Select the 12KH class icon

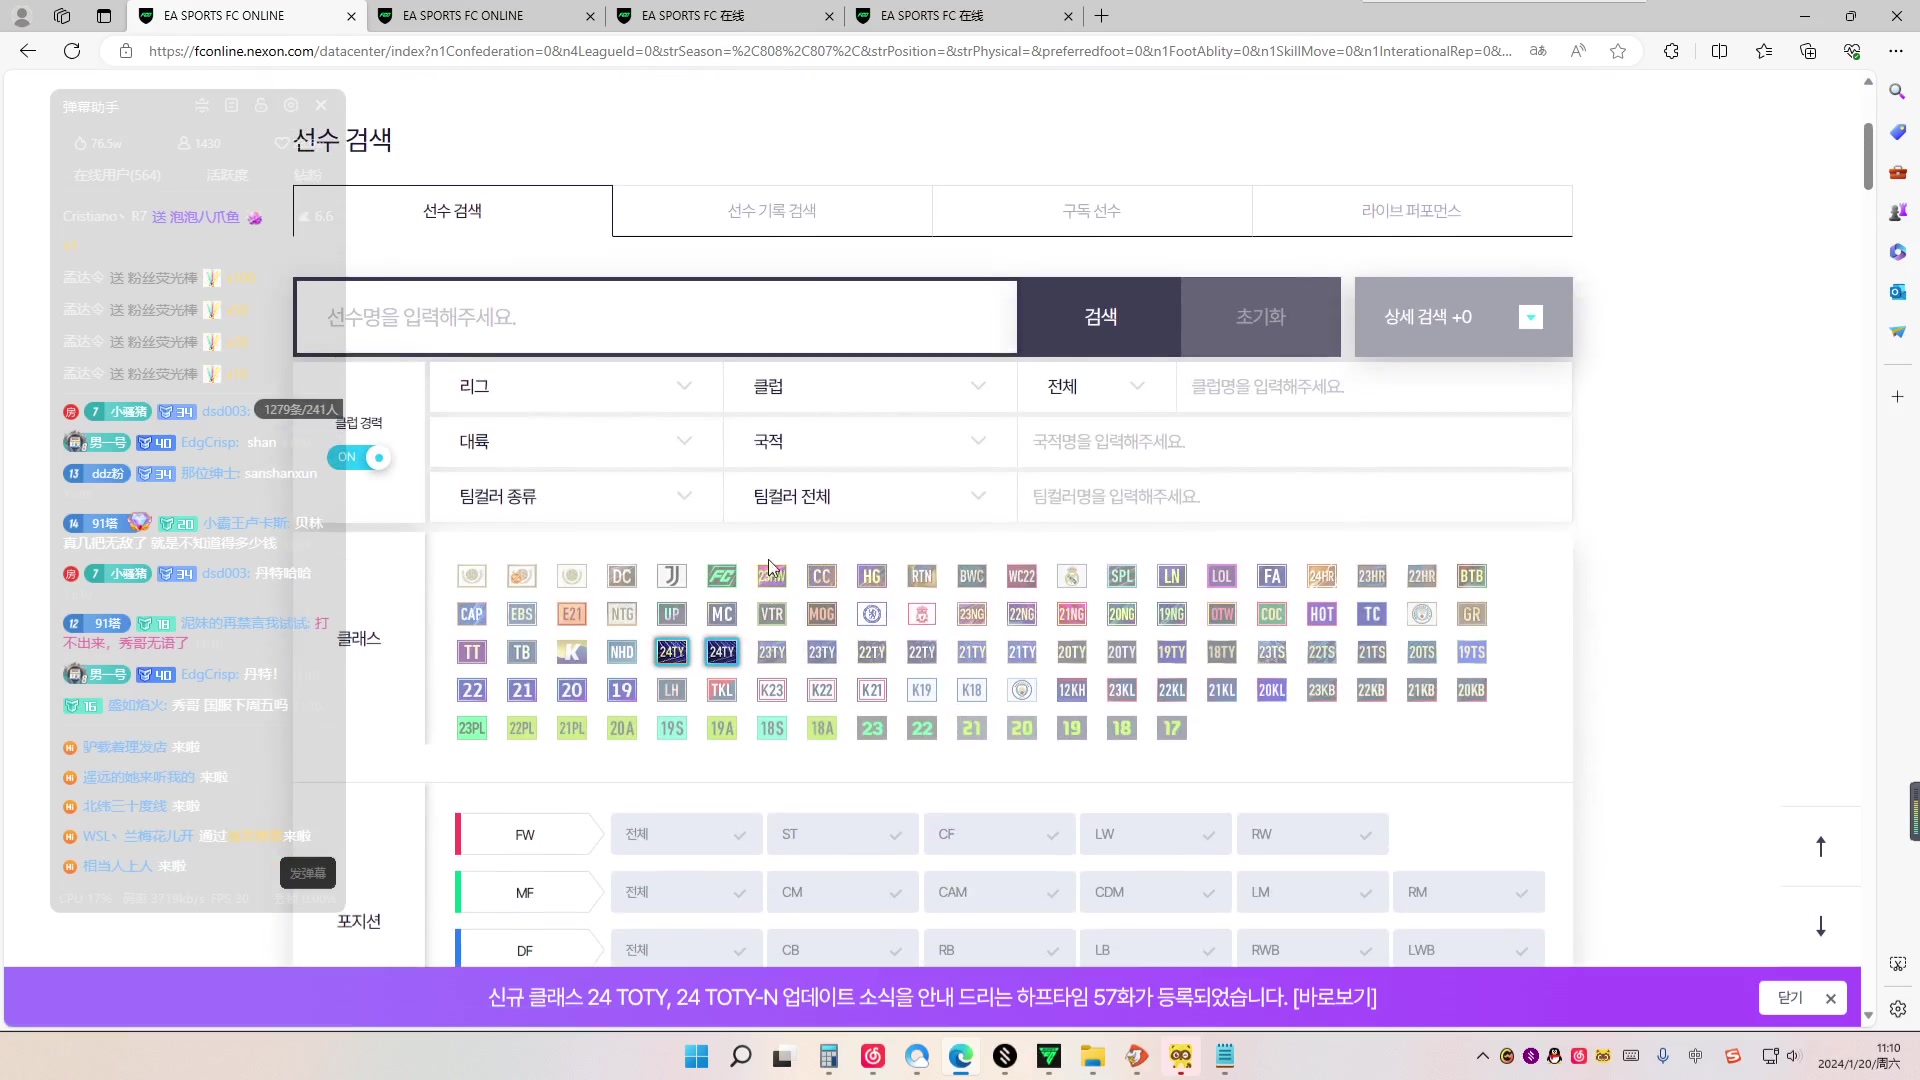coord(1072,690)
